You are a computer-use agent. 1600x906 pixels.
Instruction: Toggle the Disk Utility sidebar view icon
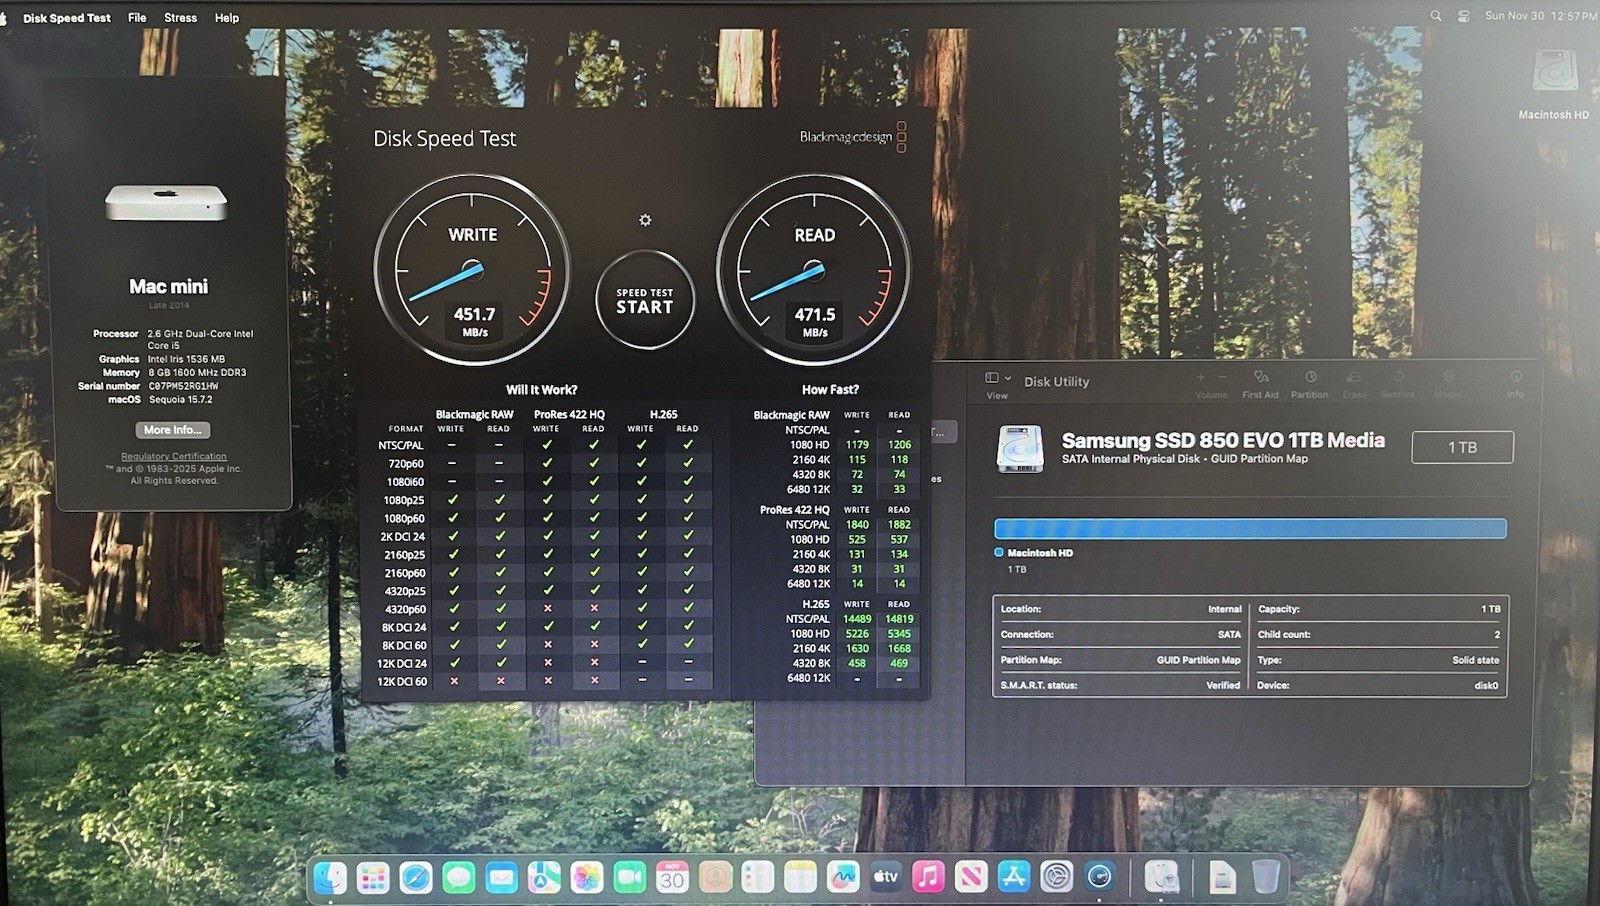(x=992, y=378)
